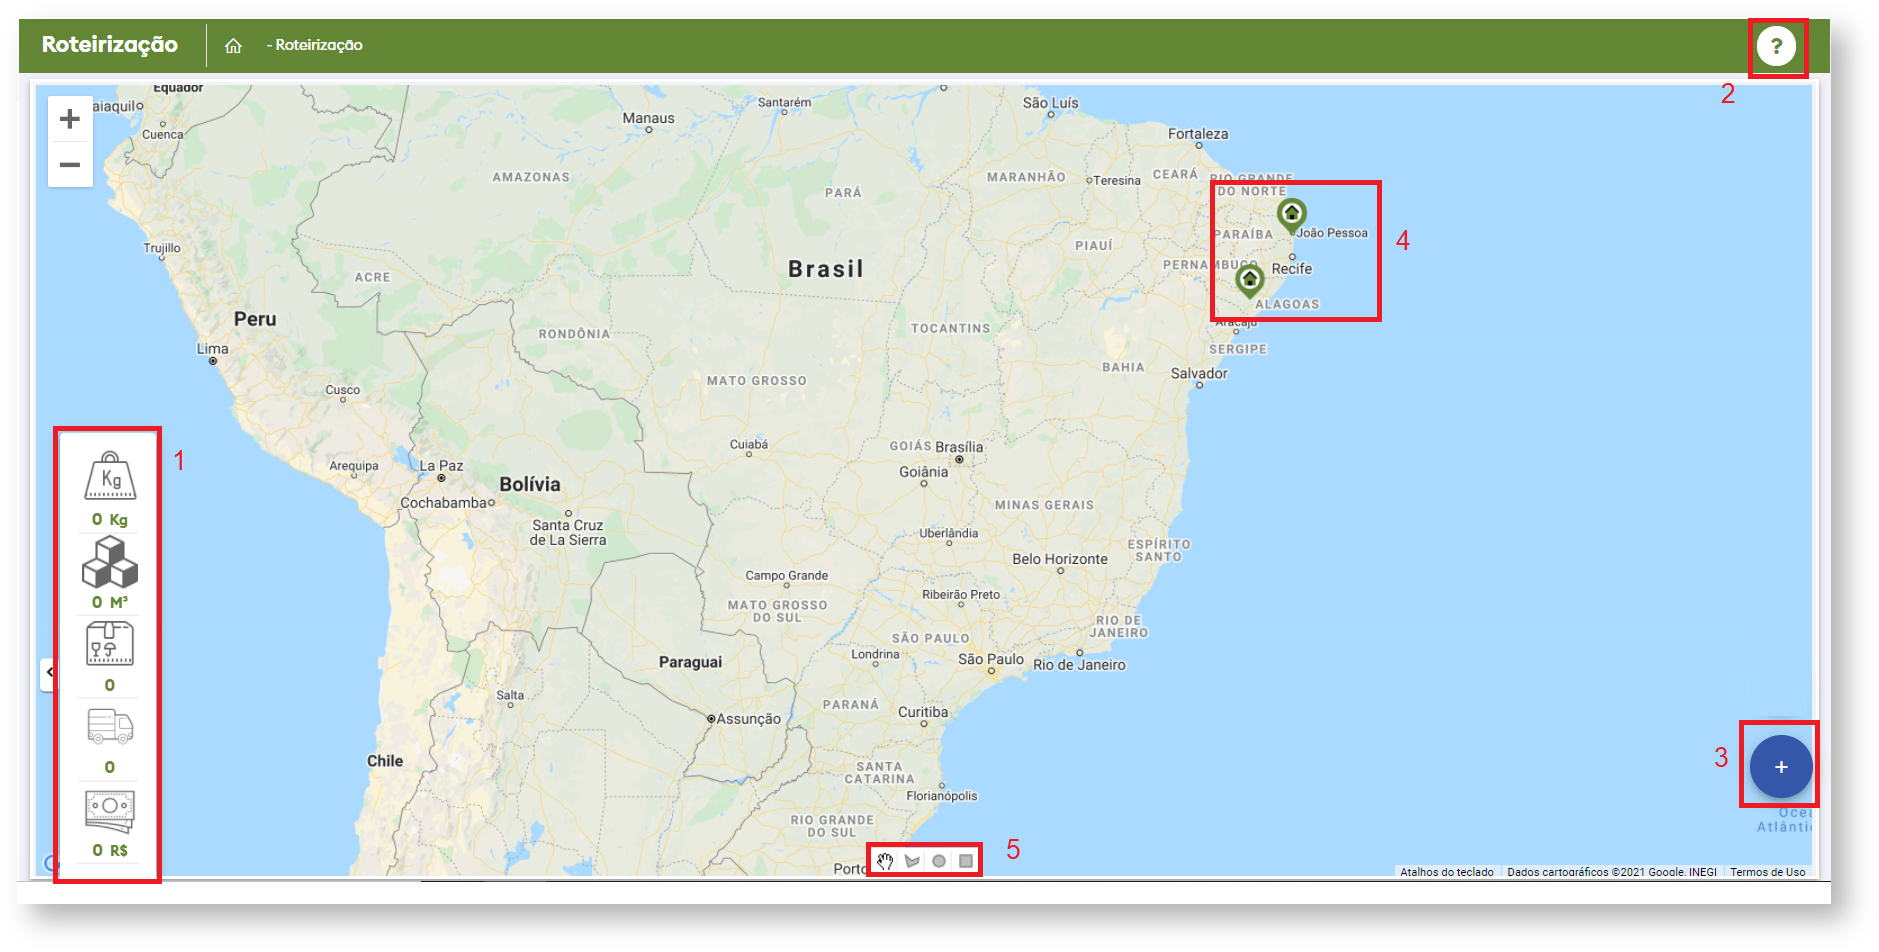1879x952 pixels.
Task: Open the Atalhos do teclado link
Action: coord(1447,872)
